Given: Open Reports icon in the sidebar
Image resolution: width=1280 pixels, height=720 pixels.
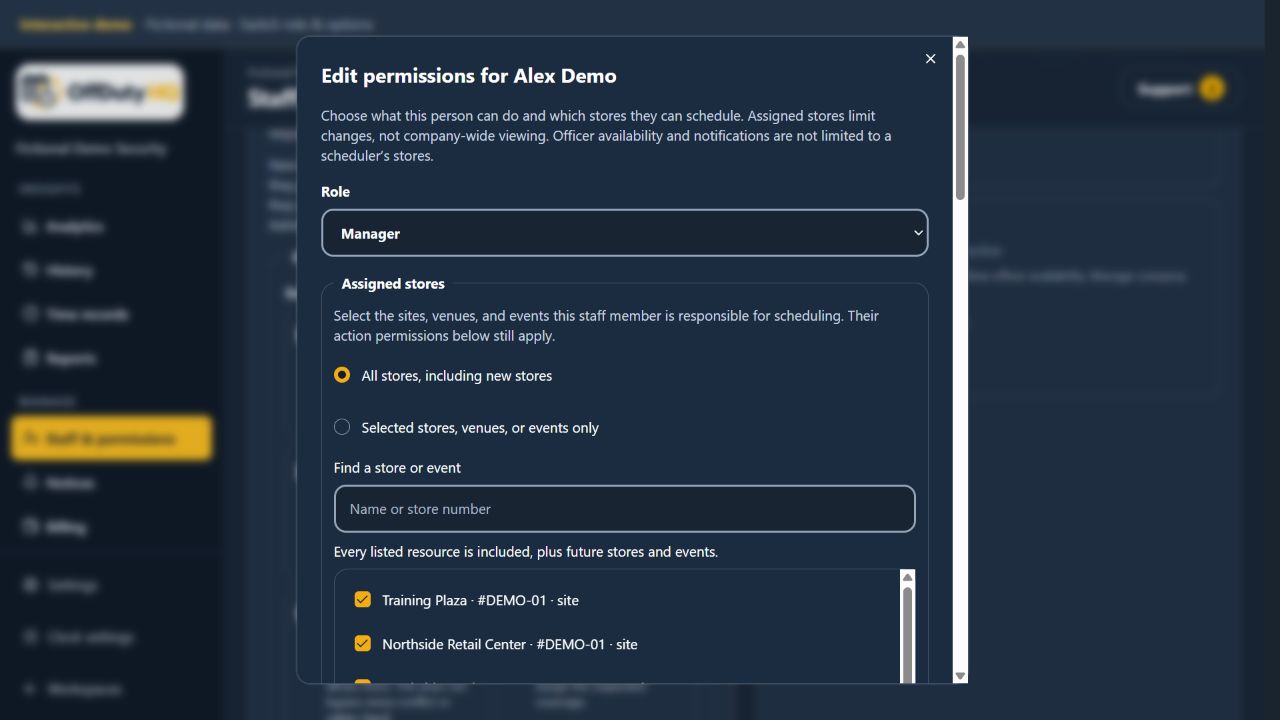Looking at the screenshot, I should pyautogui.click(x=30, y=358).
